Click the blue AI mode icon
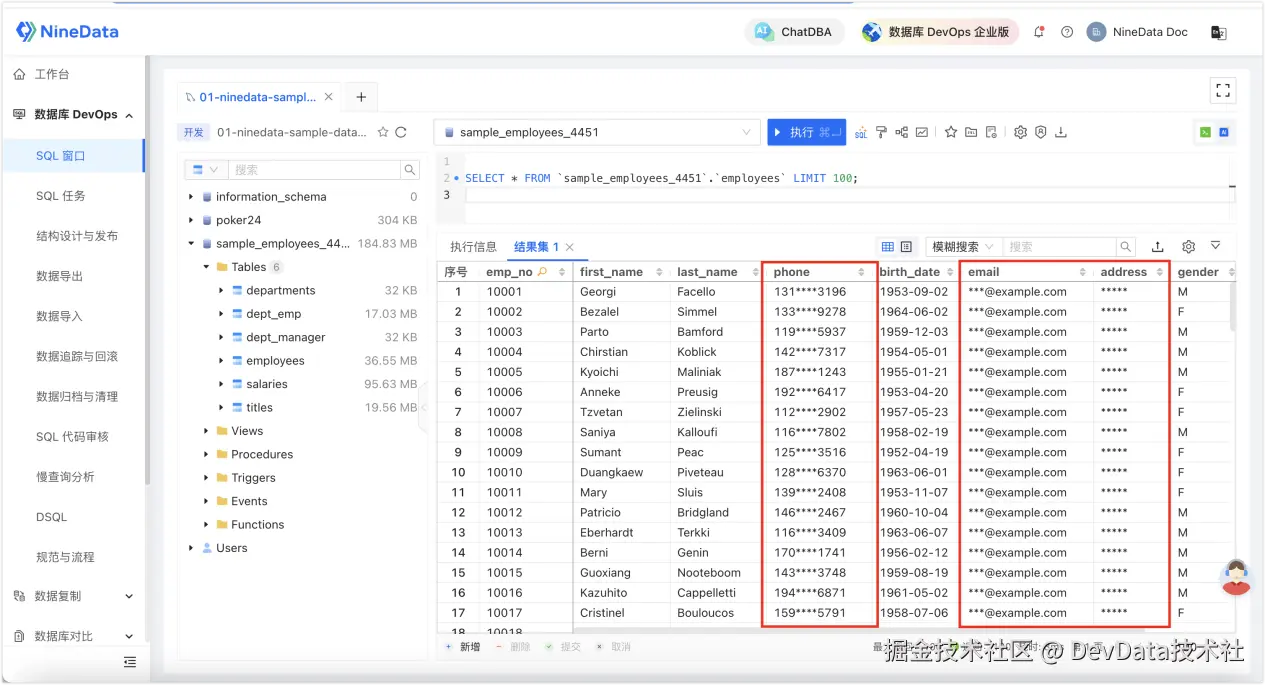The width and height of the screenshot is (1265, 685). pyautogui.click(x=1223, y=132)
